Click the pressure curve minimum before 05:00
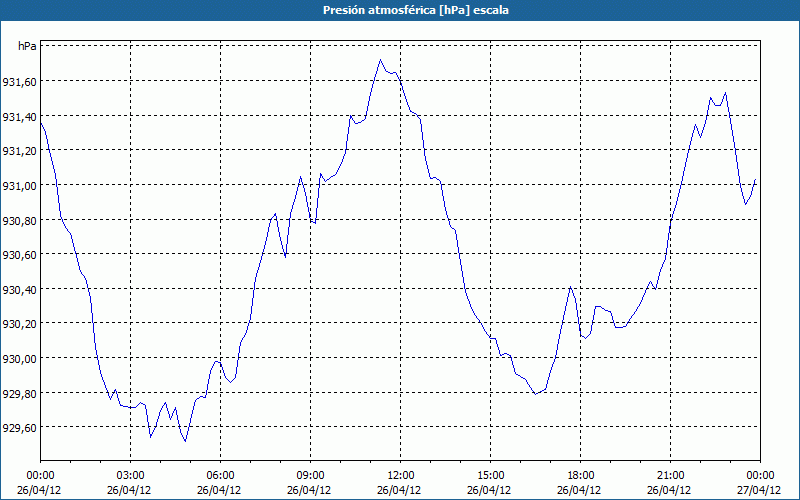Viewport: 800px width, 500px height. click(185, 441)
